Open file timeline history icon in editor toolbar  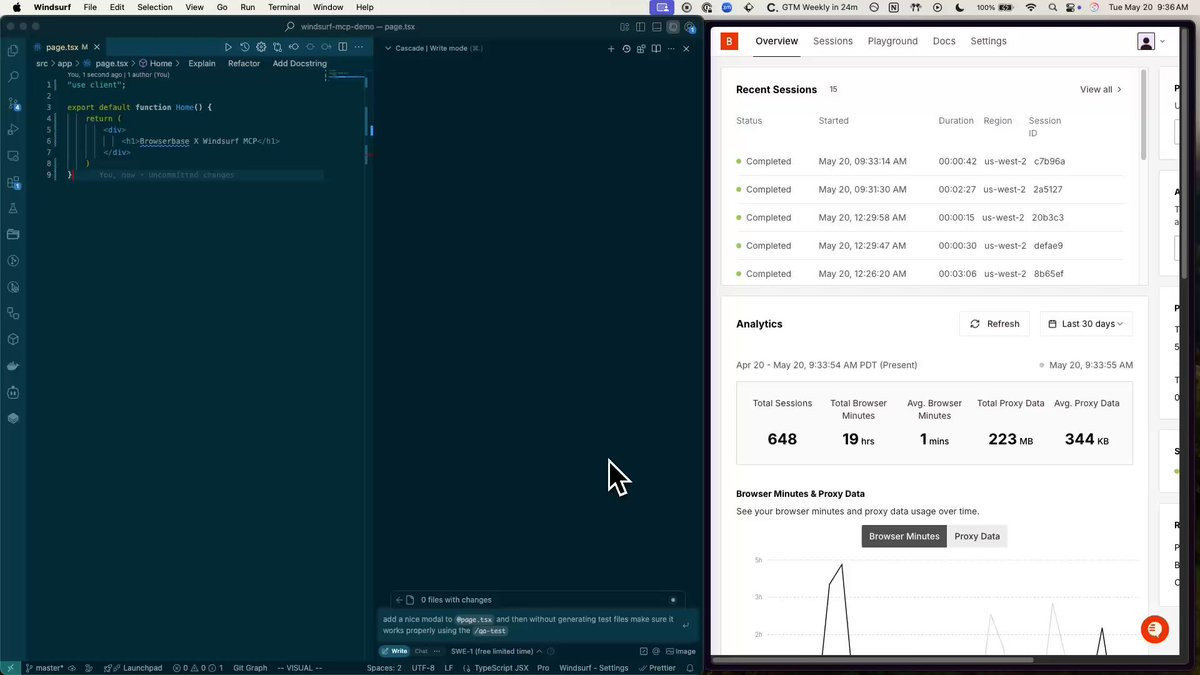[245, 47]
